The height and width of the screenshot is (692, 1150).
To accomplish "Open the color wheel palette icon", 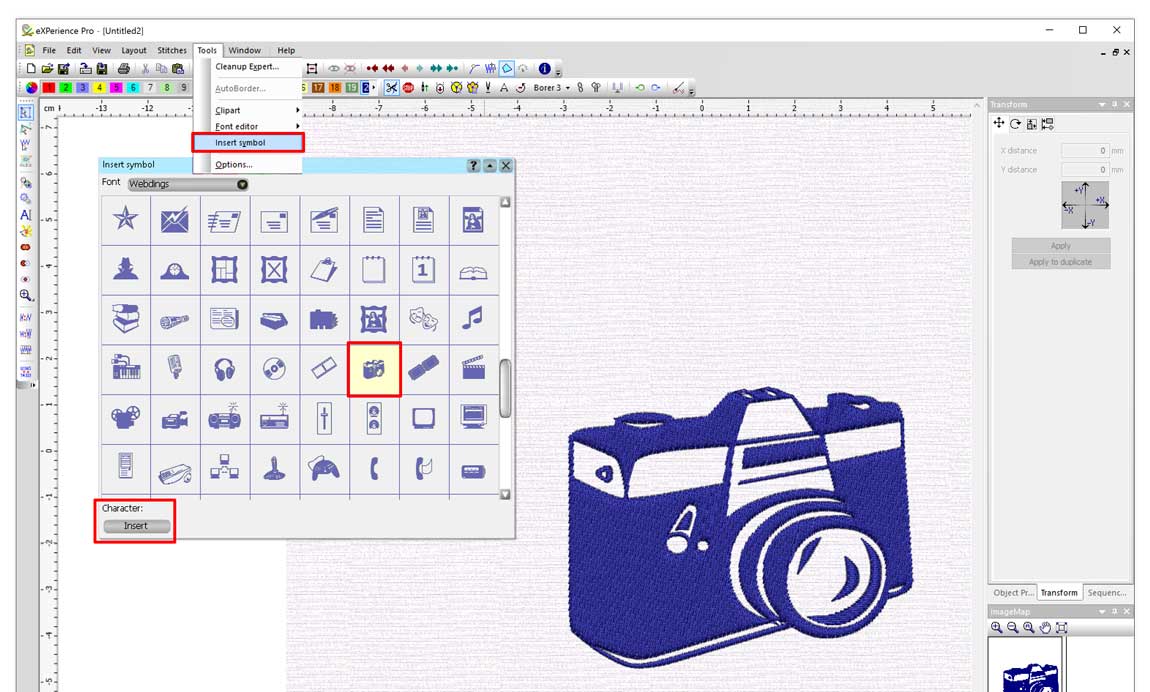I will tap(31, 87).
